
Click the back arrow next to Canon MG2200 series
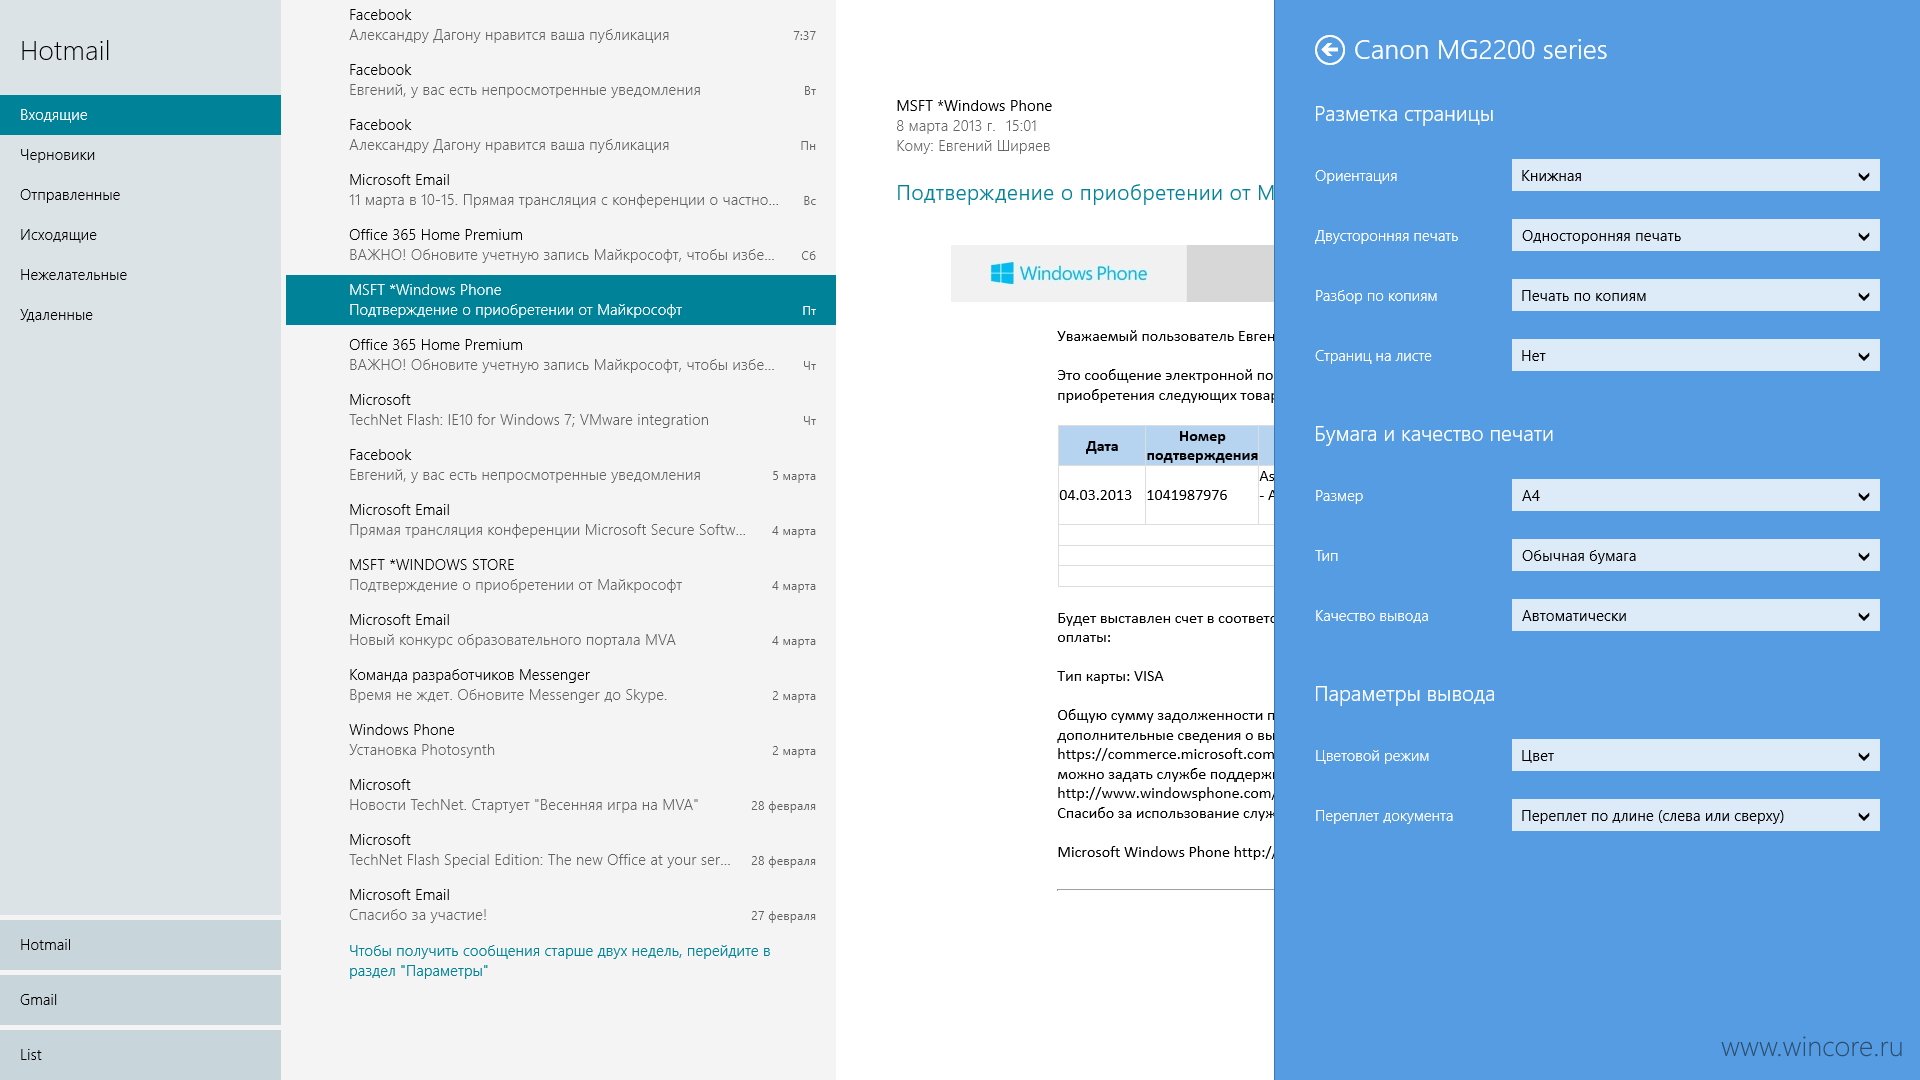(1329, 50)
